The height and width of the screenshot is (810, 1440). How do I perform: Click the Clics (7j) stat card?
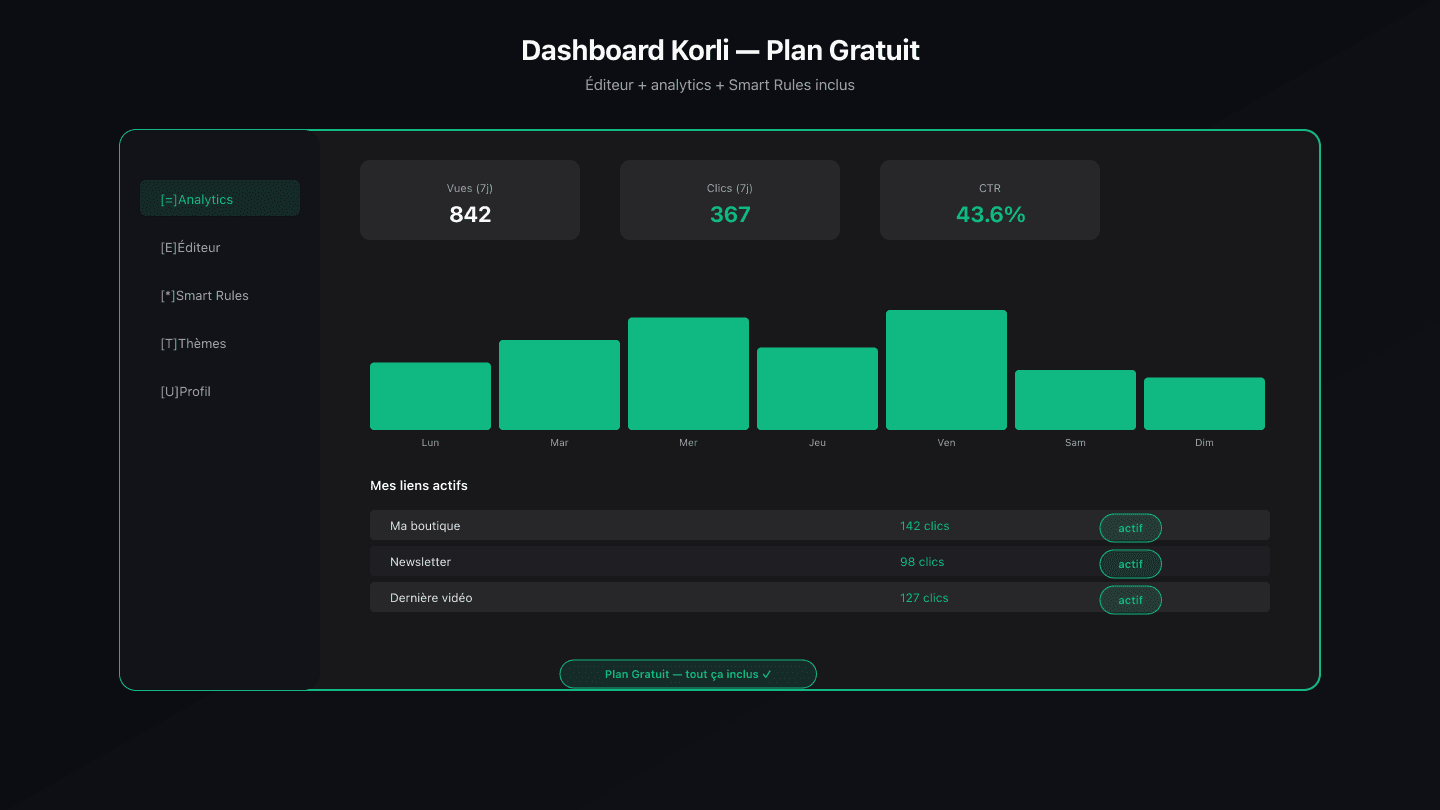[730, 200]
